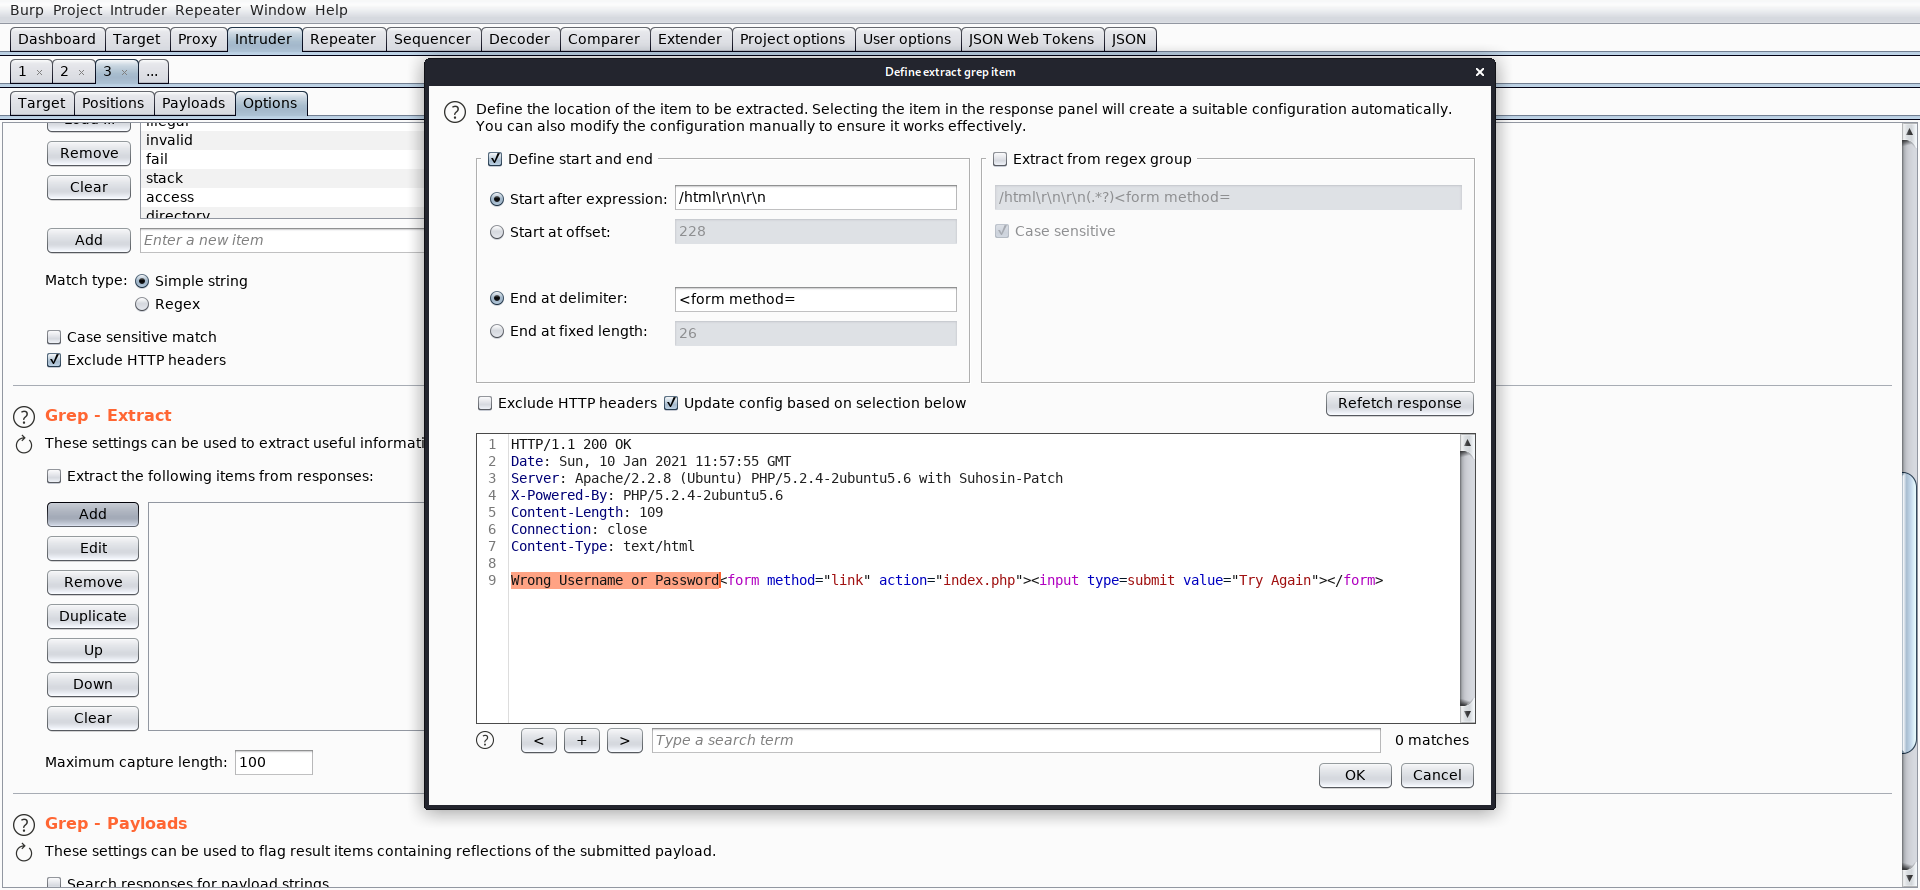Select End at fixed length option
This screenshot has width=1920, height=890.
point(497,331)
